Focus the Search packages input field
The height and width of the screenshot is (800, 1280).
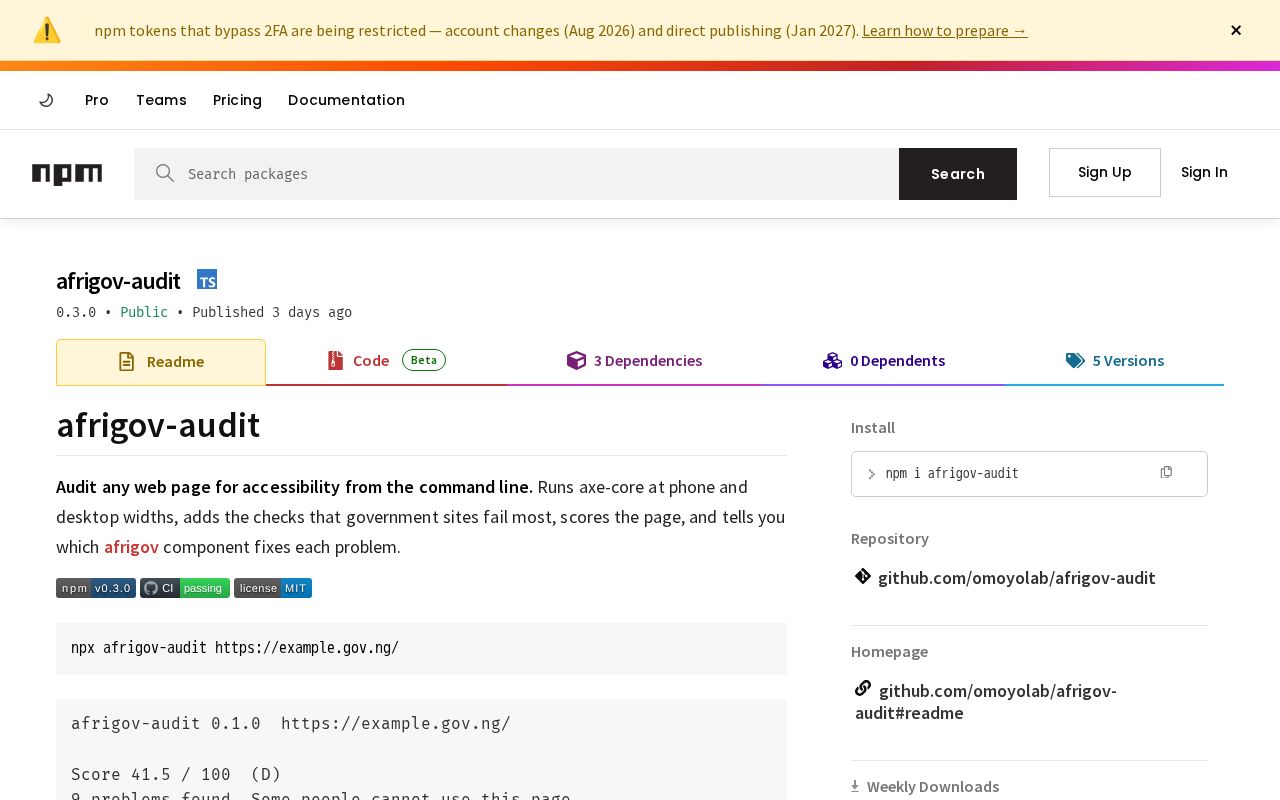[516, 174]
